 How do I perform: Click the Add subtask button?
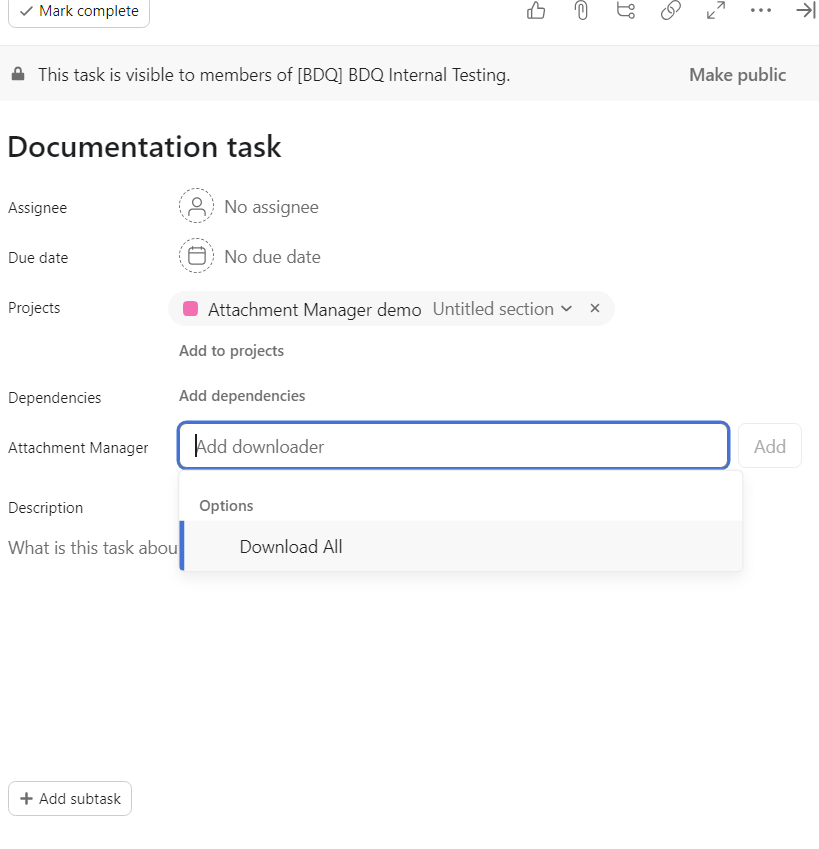coord(70,799)
